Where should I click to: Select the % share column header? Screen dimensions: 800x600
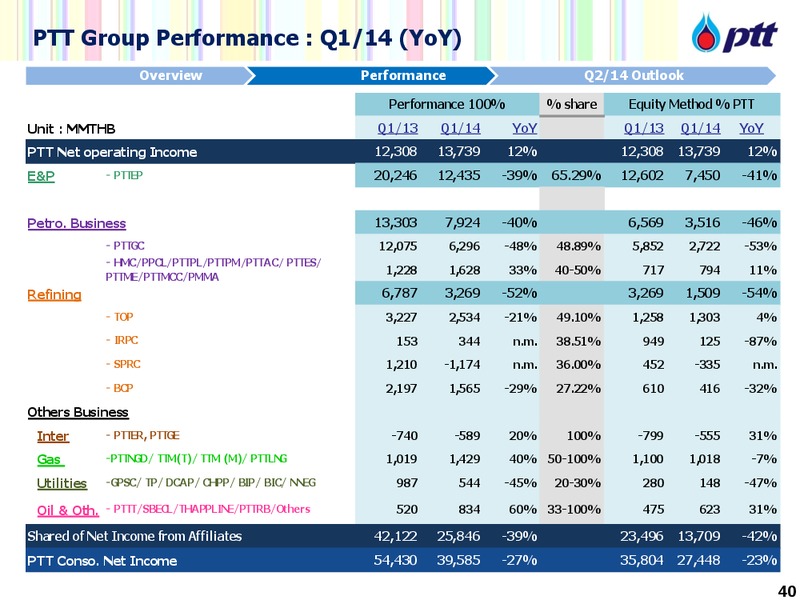(x=571, y=104)
